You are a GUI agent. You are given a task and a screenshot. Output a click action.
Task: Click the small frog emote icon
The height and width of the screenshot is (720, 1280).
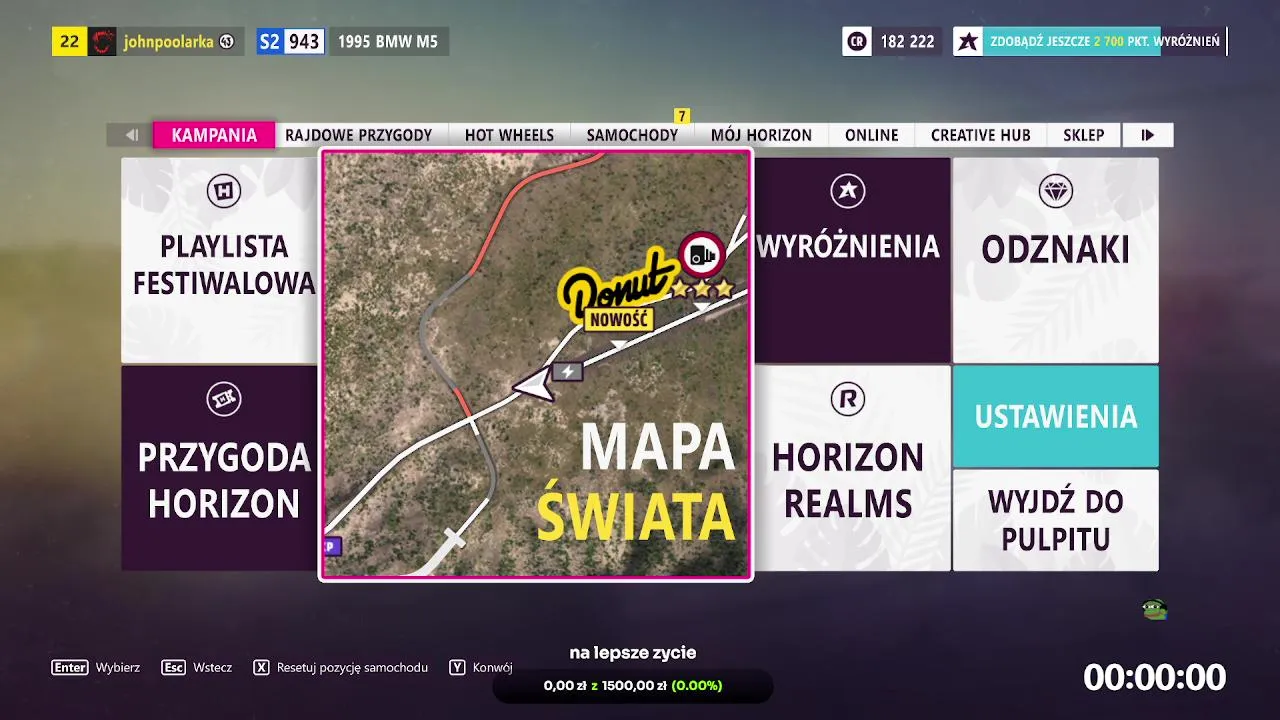[x=1155, y=609]
